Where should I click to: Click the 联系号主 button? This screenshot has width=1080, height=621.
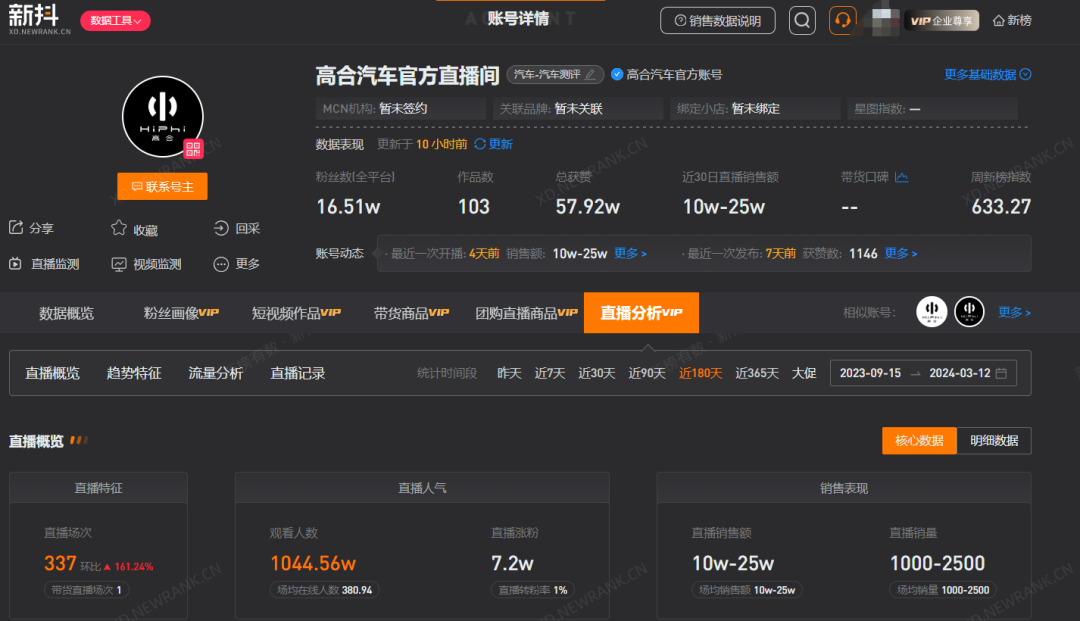tap(162, 186)
